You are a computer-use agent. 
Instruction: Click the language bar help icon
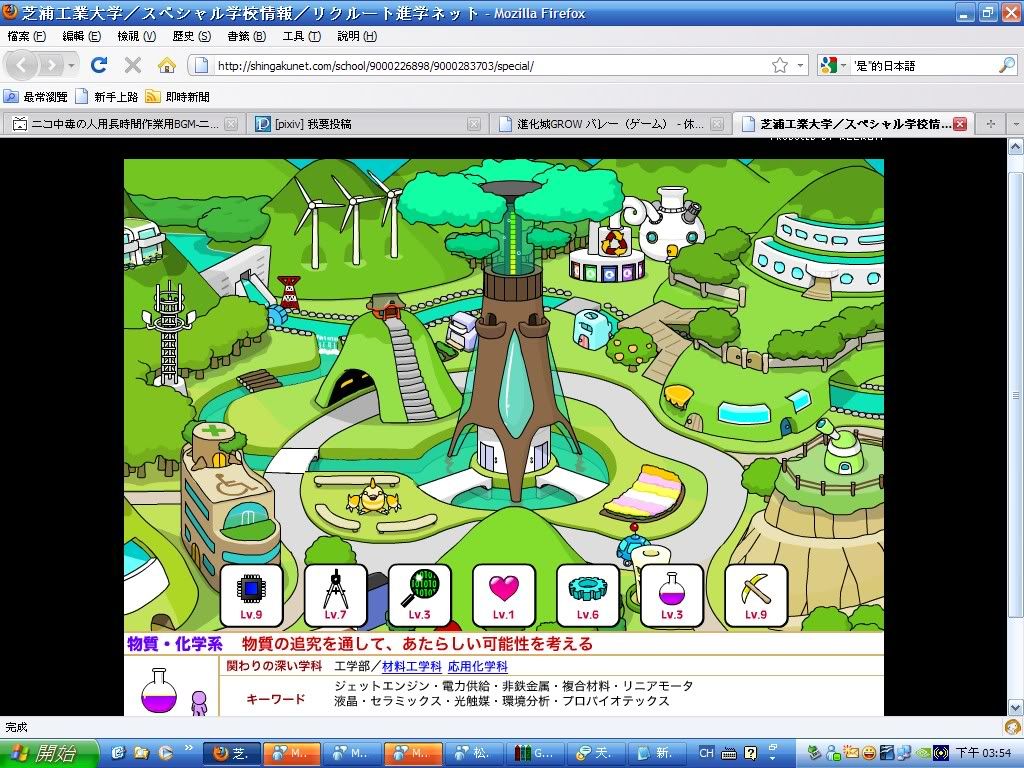(751, 753)
